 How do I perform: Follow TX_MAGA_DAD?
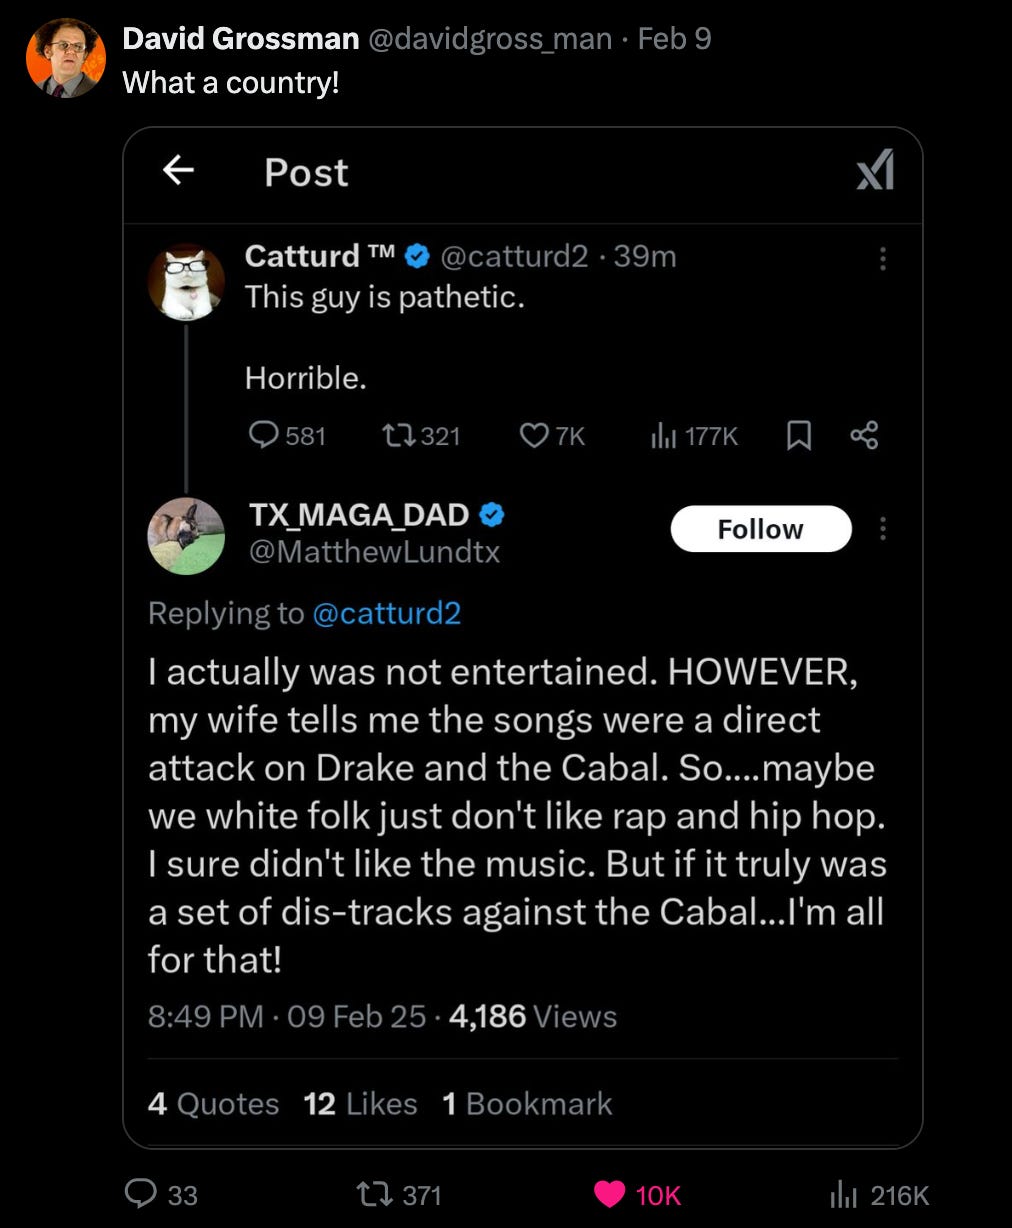(x=760, y=528)
